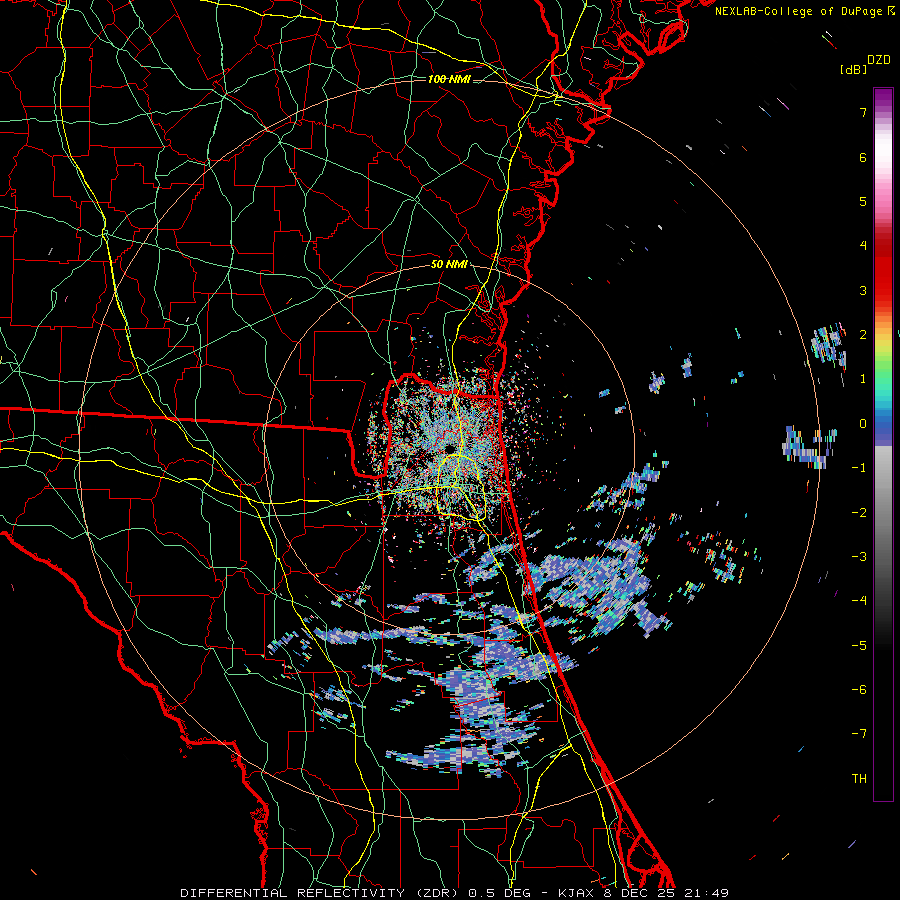Viewport: 900px width, 900px height.
Task: Click the '100 NMI' range ring label
Action: click(x=449, y=79)
